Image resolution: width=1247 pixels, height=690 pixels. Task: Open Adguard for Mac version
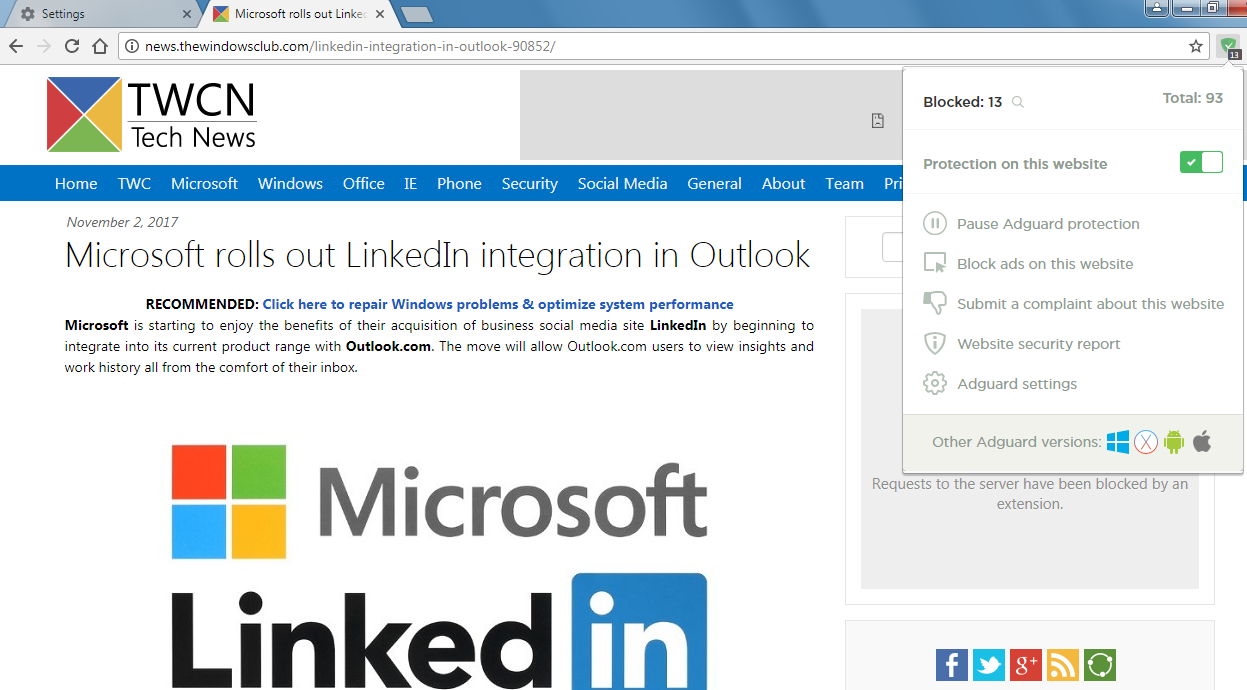coord(1146,442)
